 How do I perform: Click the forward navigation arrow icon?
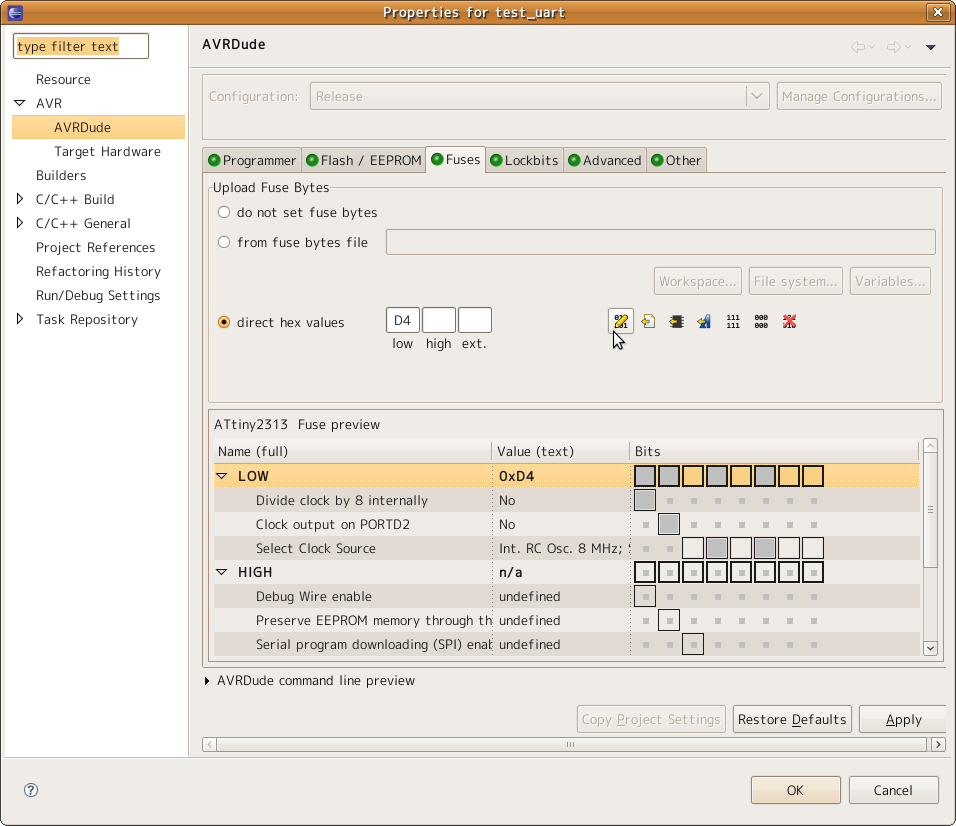(x=894, y=47)
